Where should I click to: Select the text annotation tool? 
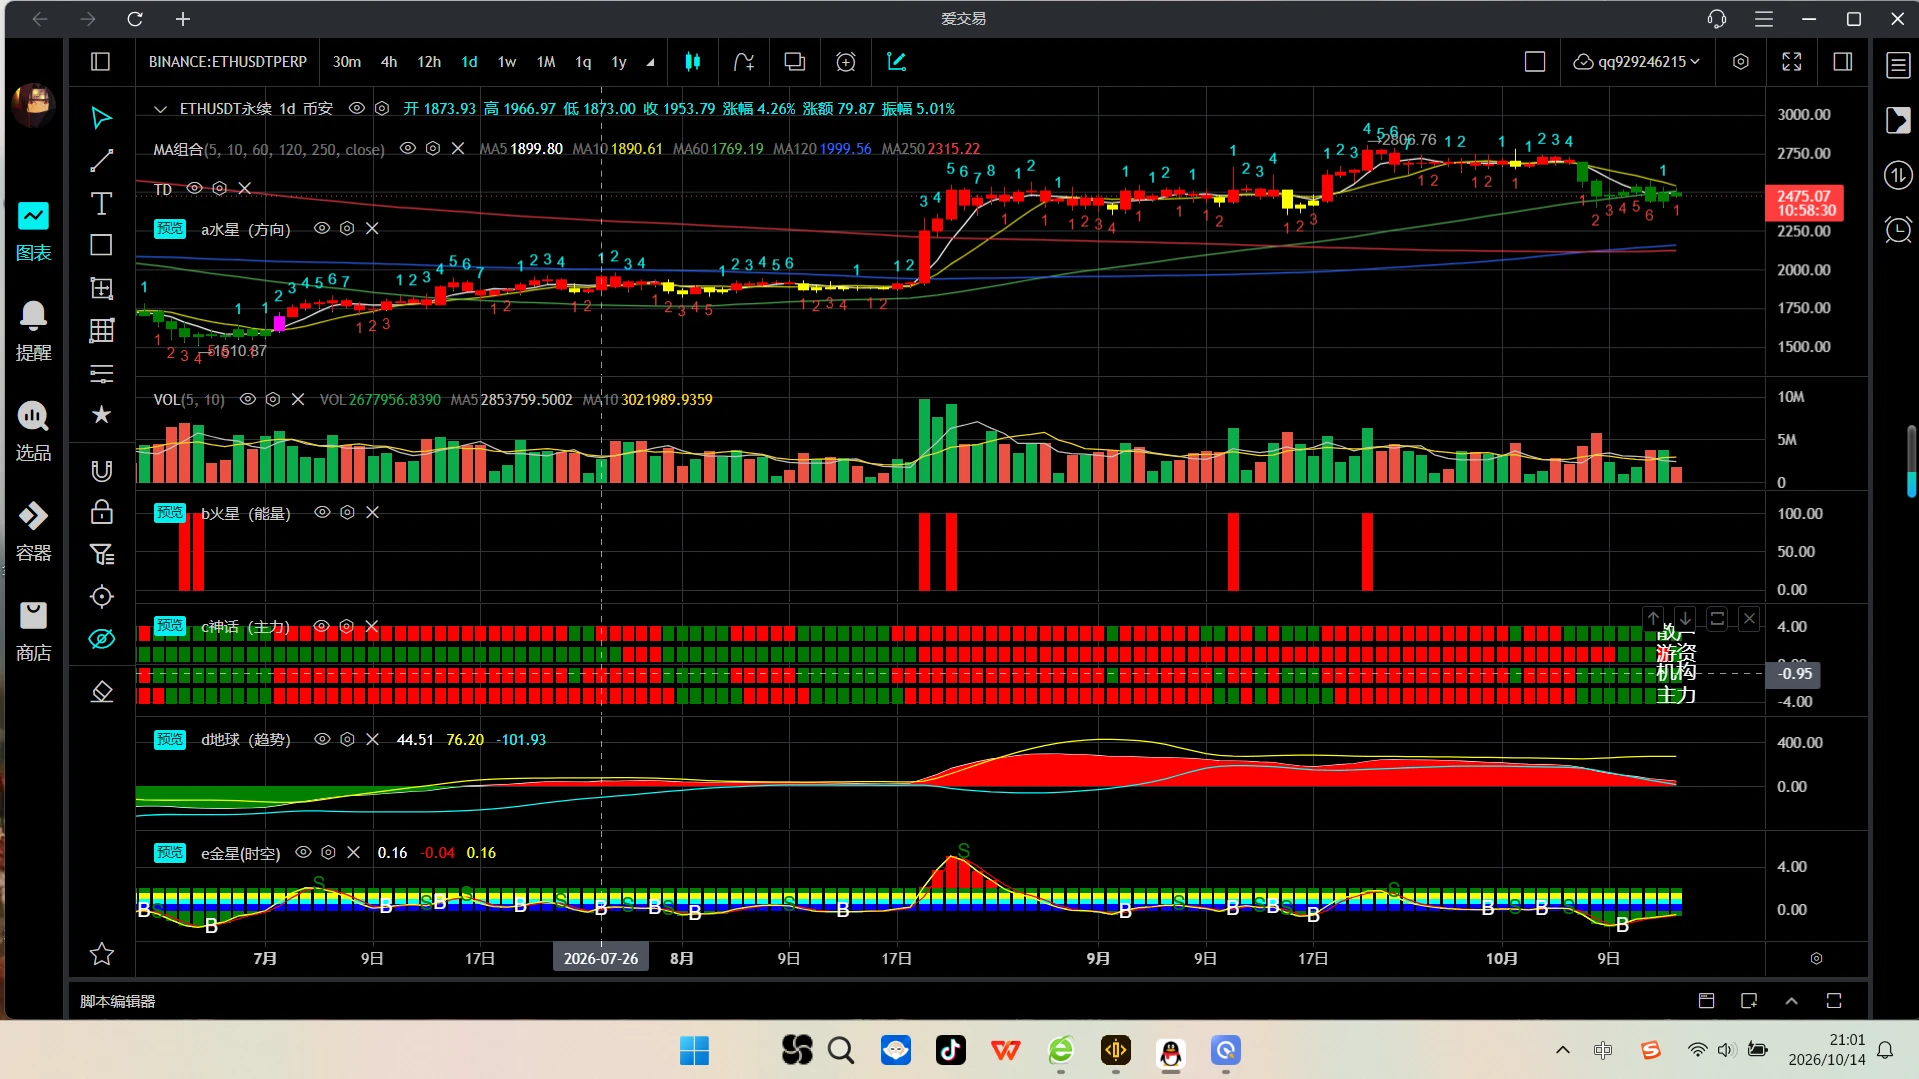101,204
